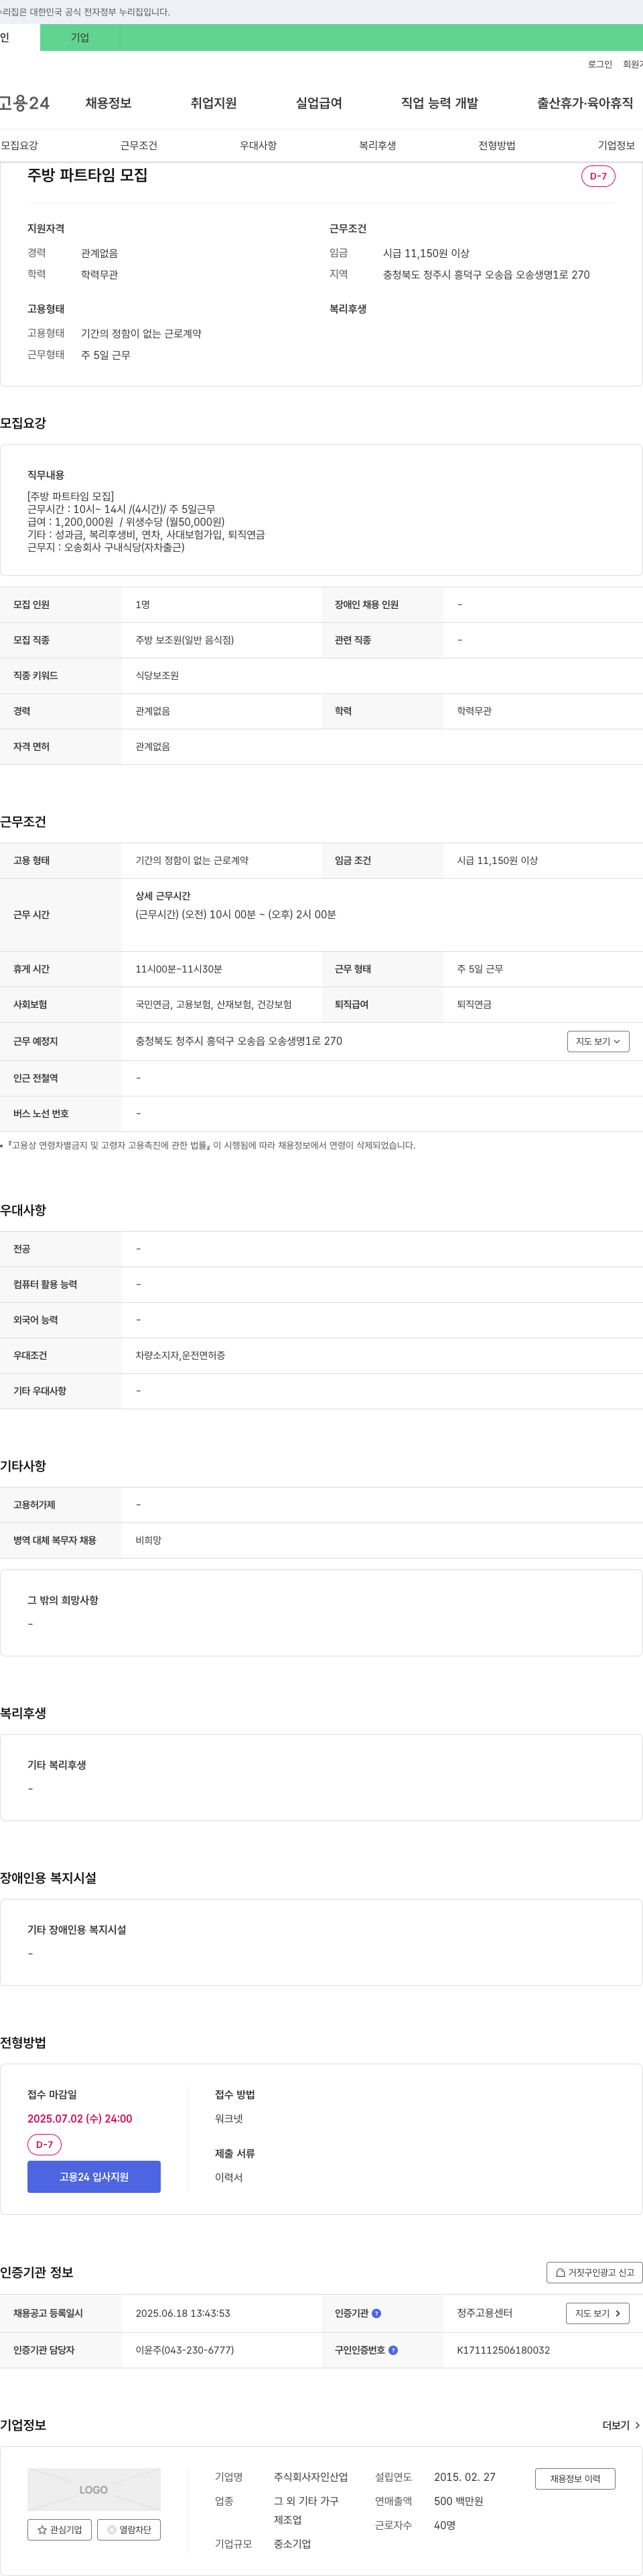643x2576 pixels.
Task: Open 채용정보 이력 button
Action: (x=575, y=2478)
